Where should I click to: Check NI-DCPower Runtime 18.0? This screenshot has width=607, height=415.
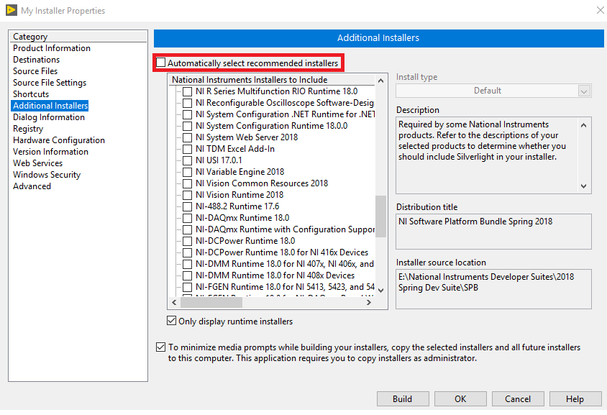point(187,241)
